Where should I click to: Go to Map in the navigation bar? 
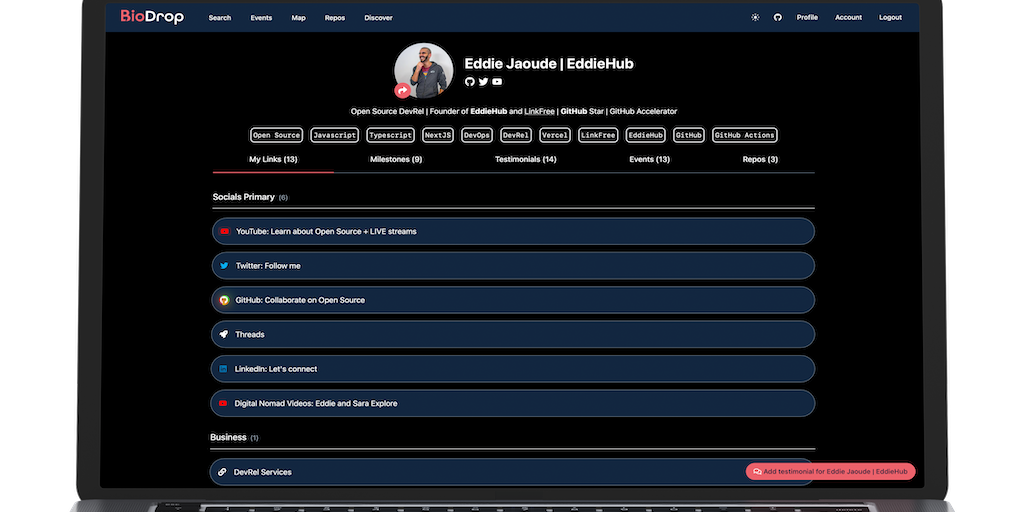pos(298,17)
